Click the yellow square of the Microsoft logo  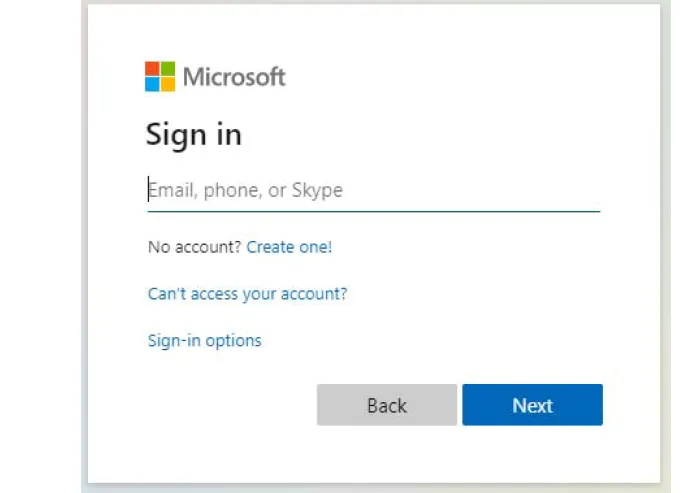click(168, 84)
